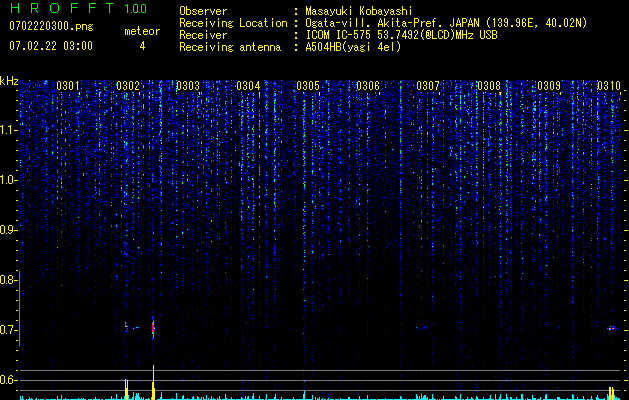629x400 pixels.
Task: Click the meteor echo just under the 0302 label
Action: click(128, 326)
